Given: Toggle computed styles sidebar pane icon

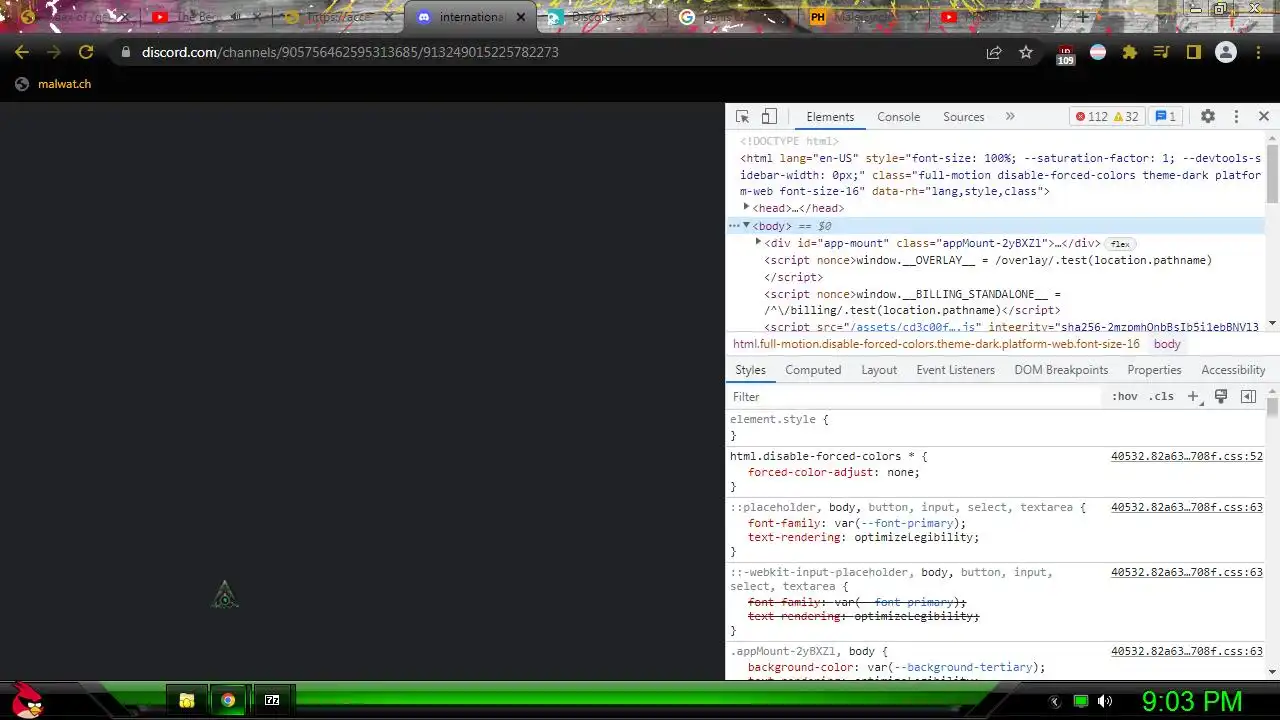Looking at the screenshot, I should coord(1248,397).
